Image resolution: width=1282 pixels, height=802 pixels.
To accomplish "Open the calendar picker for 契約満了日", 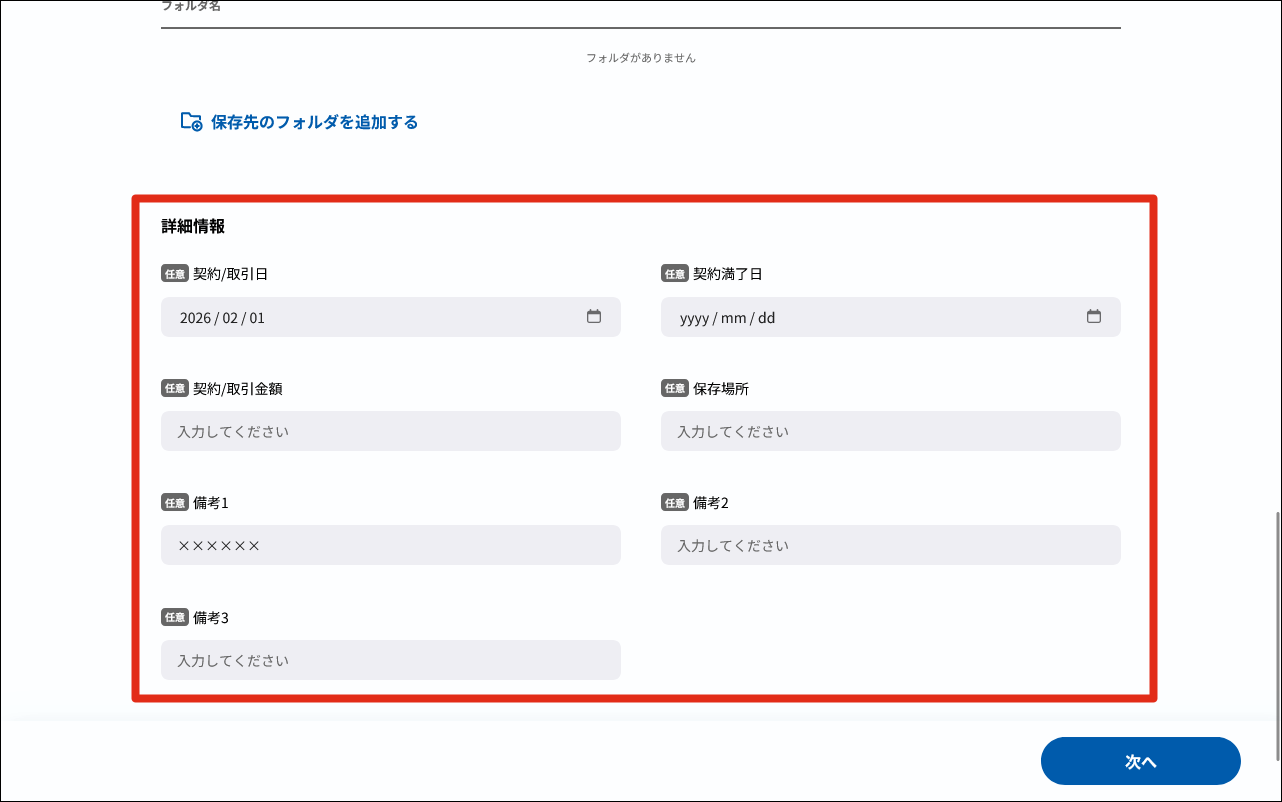I will (x=1094, y=317).
